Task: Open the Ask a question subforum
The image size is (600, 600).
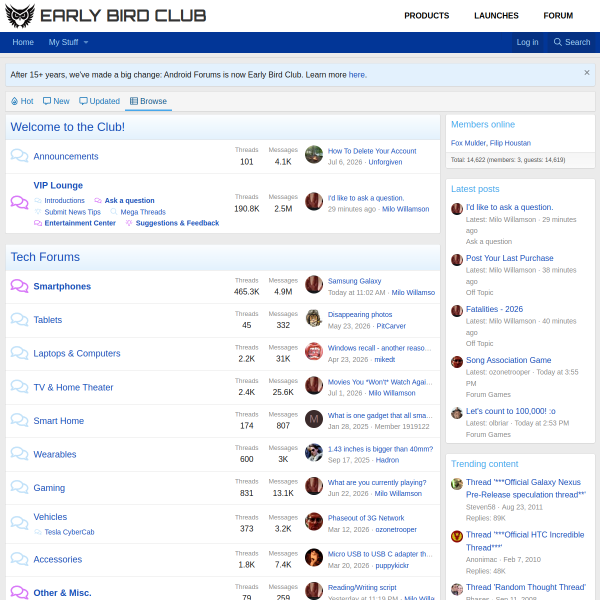Action: [129, 201]
